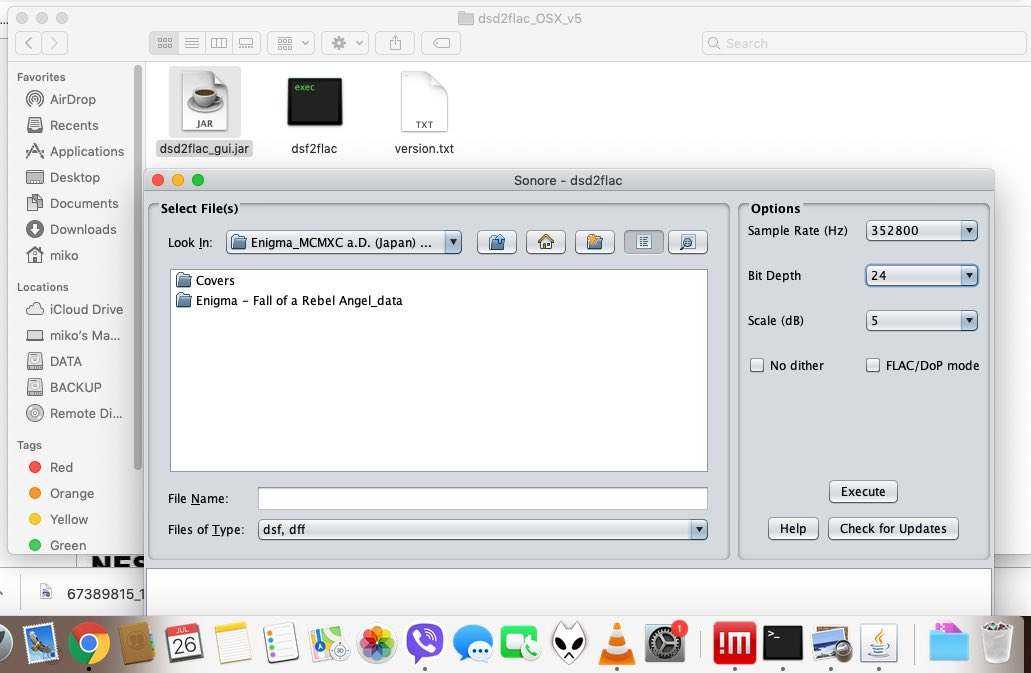Open System Preferences from the Dock
The height and width of the screenshot is (673, 1031).
pos(665,643)
